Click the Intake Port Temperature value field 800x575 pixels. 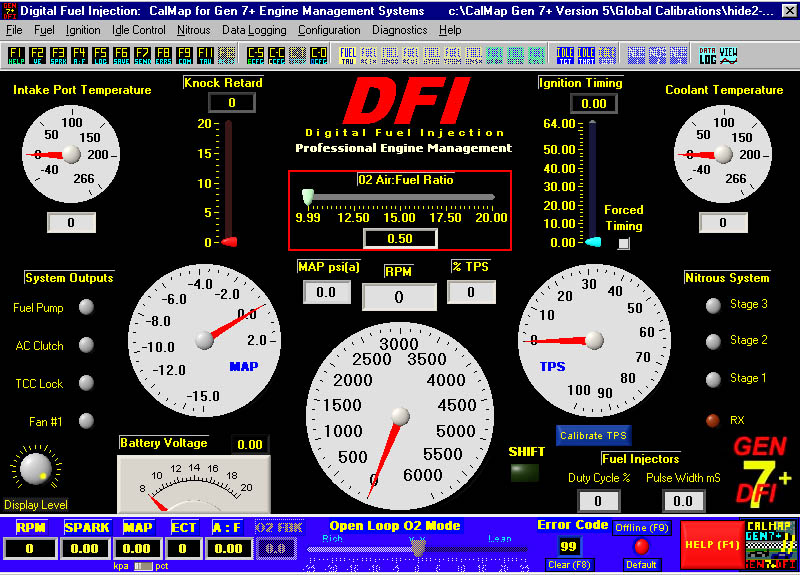pos(71,222)
